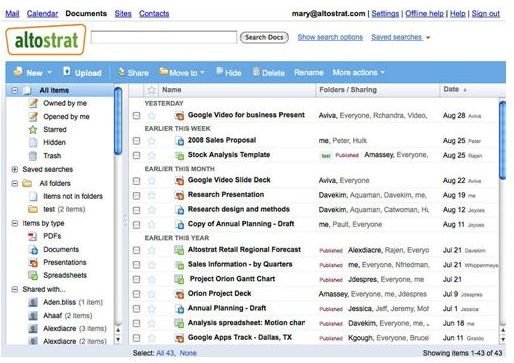Check the box for Orion Project Deck
The height and width of the screenshot is (363, 514).
tap(136, 294)
